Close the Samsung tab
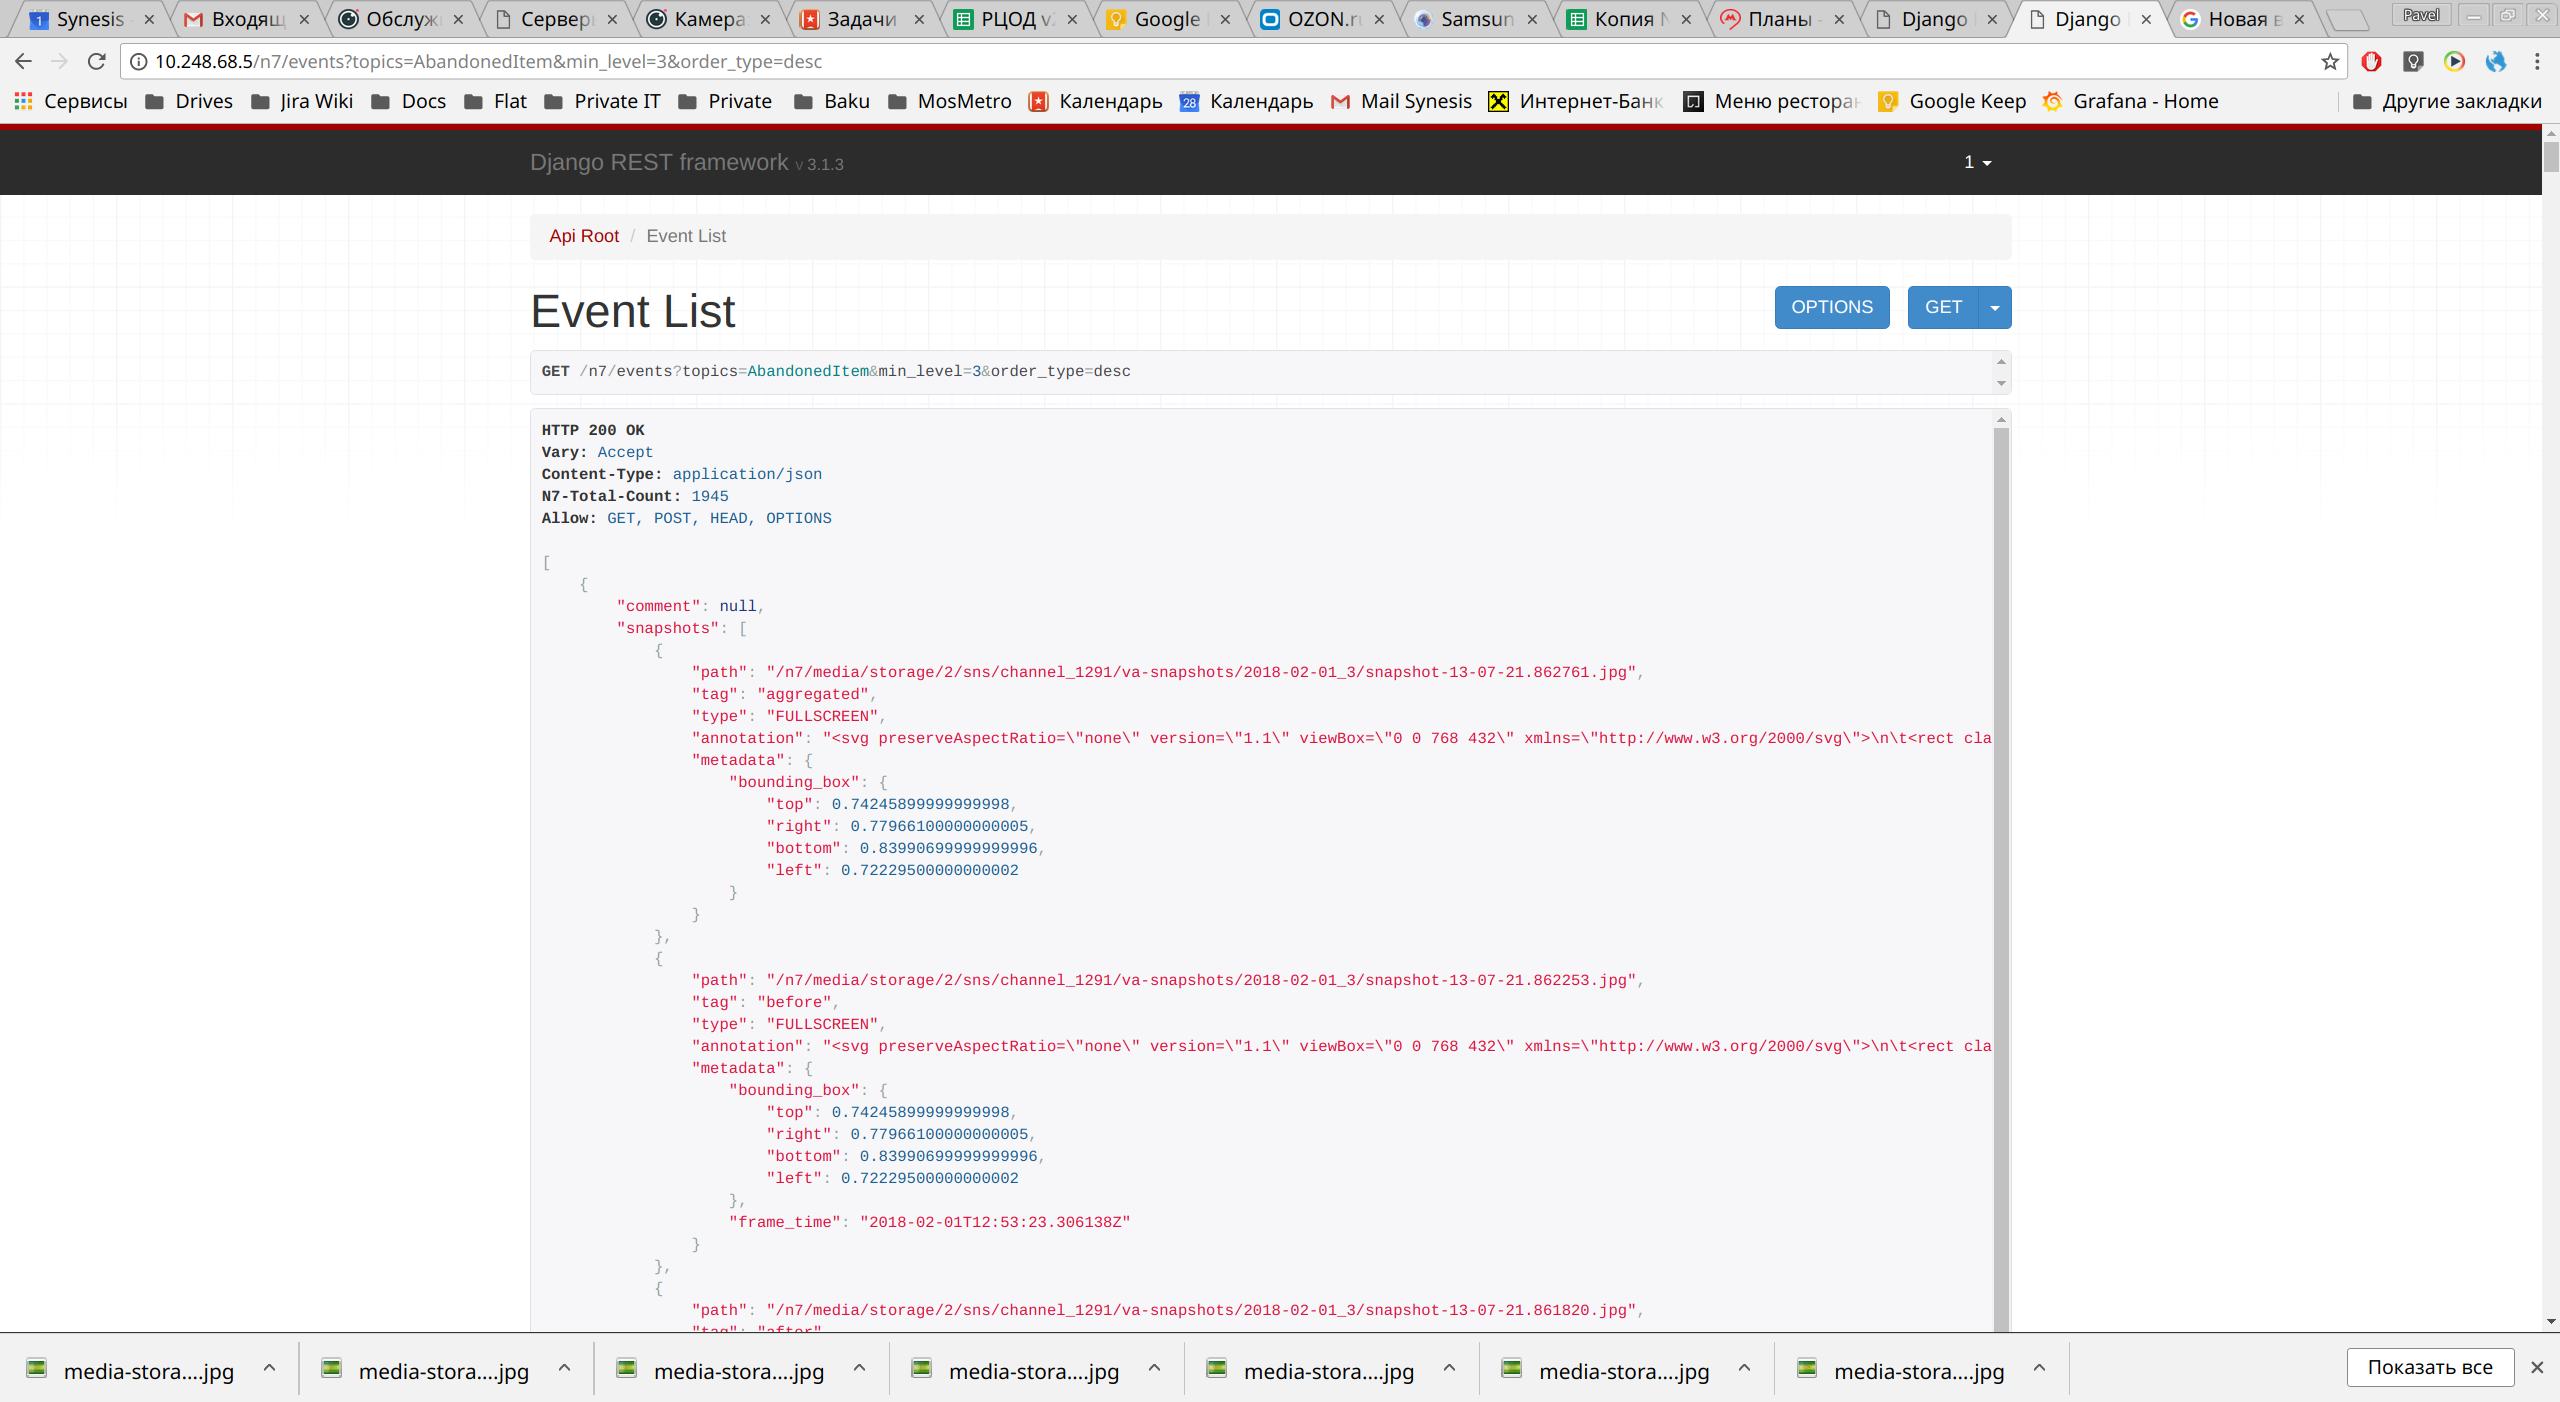This screenshot has height=1402, width=2560. click(1532, 19)
